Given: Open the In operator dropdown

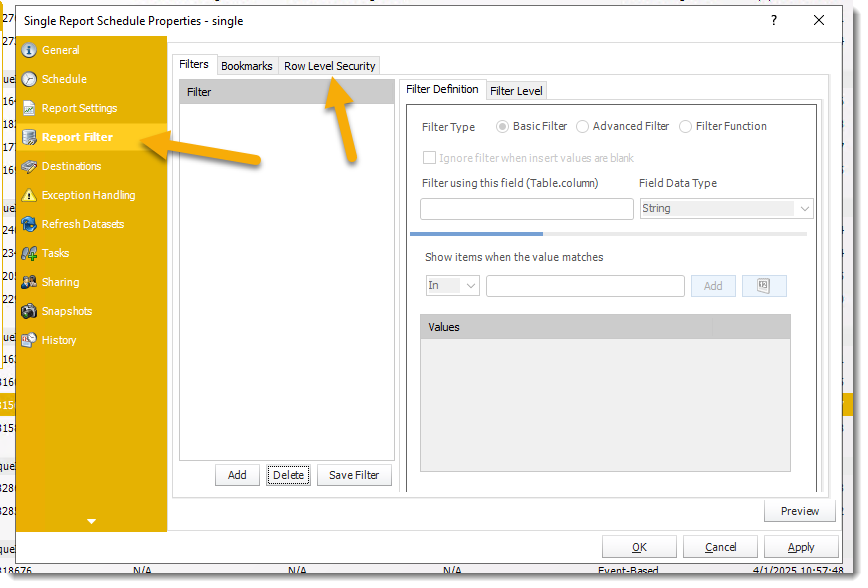Looking at the screenshot, I should (452, 286).
